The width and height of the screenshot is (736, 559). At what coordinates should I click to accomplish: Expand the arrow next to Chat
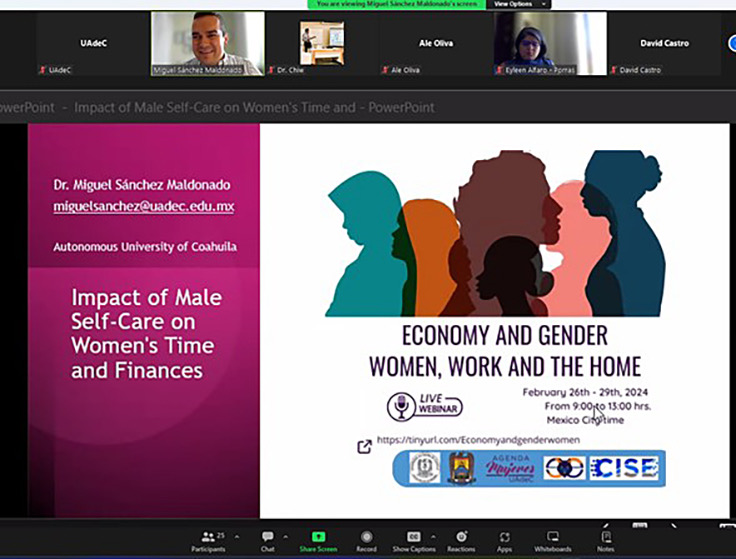tap(285, 536)
